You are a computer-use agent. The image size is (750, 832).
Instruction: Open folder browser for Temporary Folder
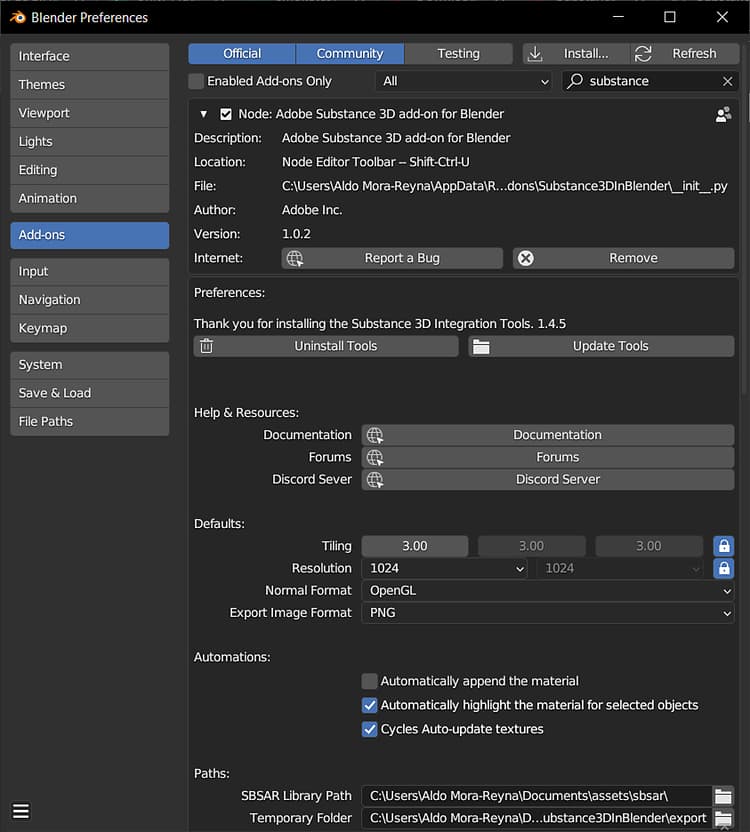(723, 818)
